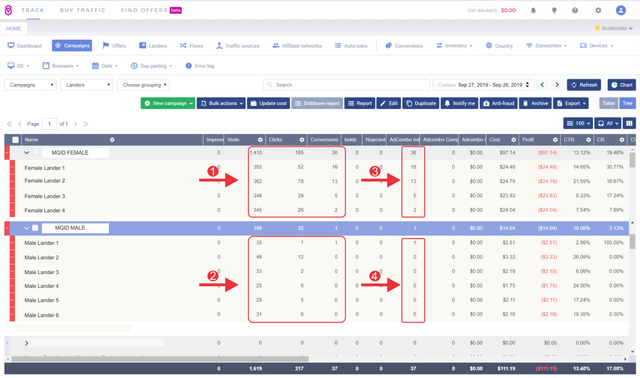
Task: Open OS dropdown menu
Action: (18, 66)
